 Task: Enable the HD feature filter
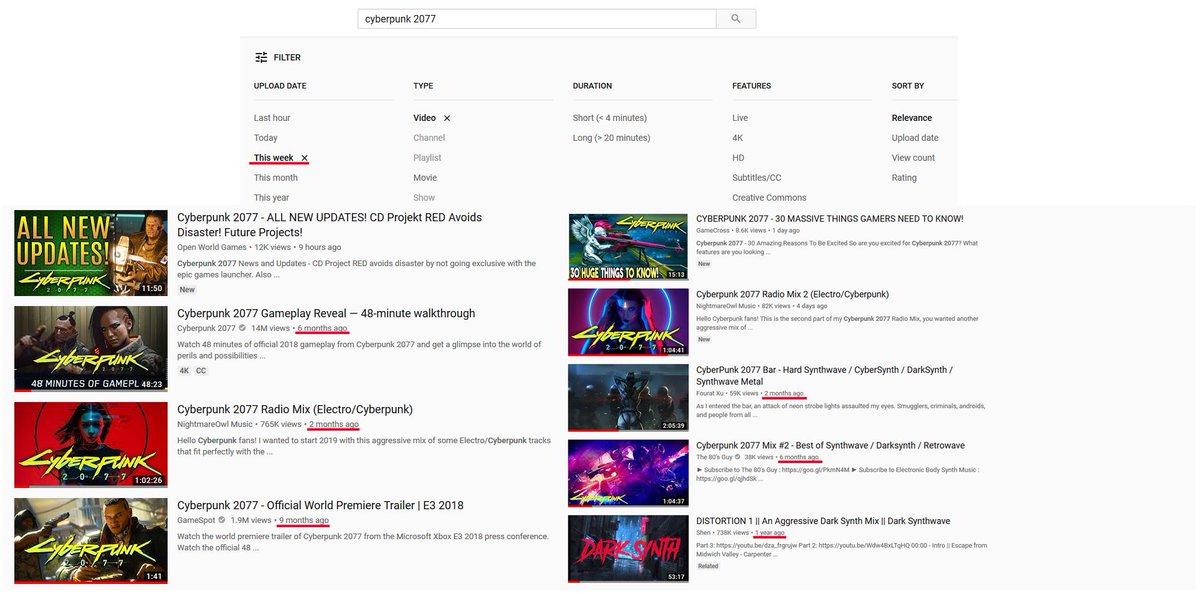point(738,158)
